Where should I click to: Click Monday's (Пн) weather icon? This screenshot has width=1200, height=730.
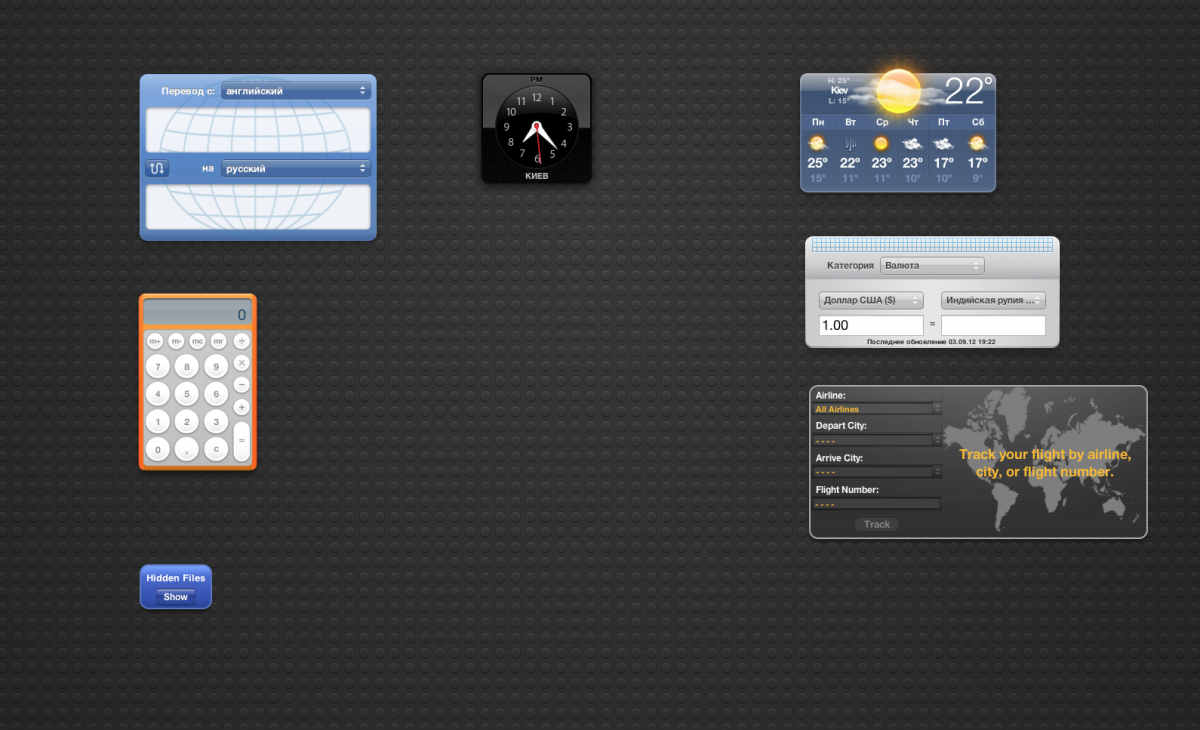(x=818, y=143)
